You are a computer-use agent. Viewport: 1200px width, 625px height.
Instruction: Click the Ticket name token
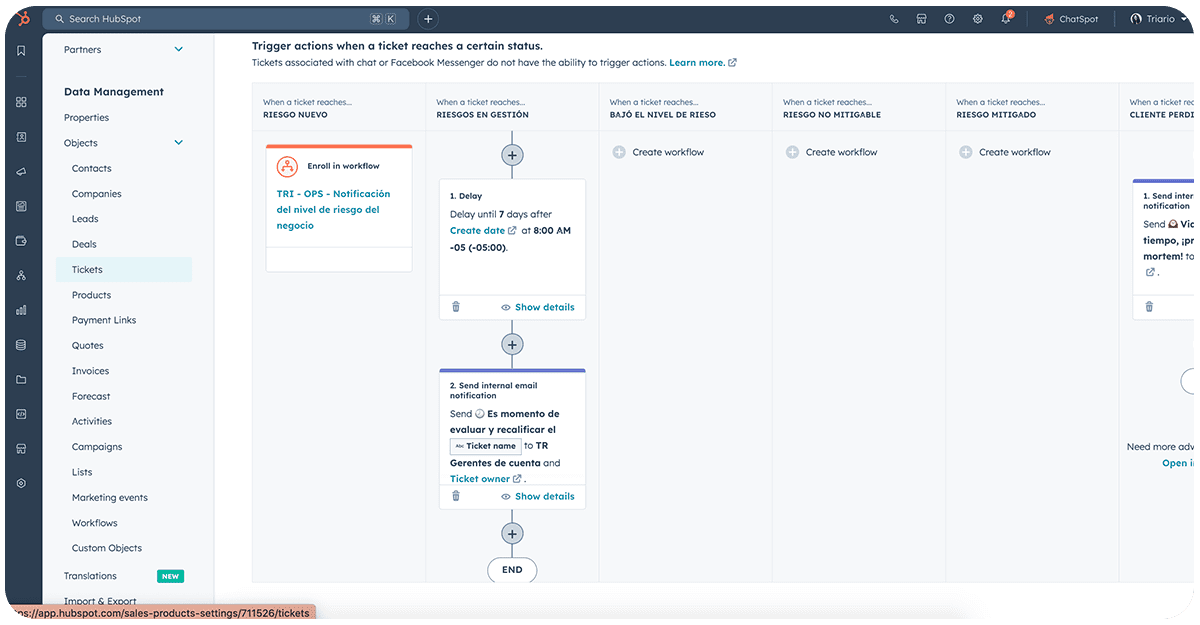coord(485,446)
